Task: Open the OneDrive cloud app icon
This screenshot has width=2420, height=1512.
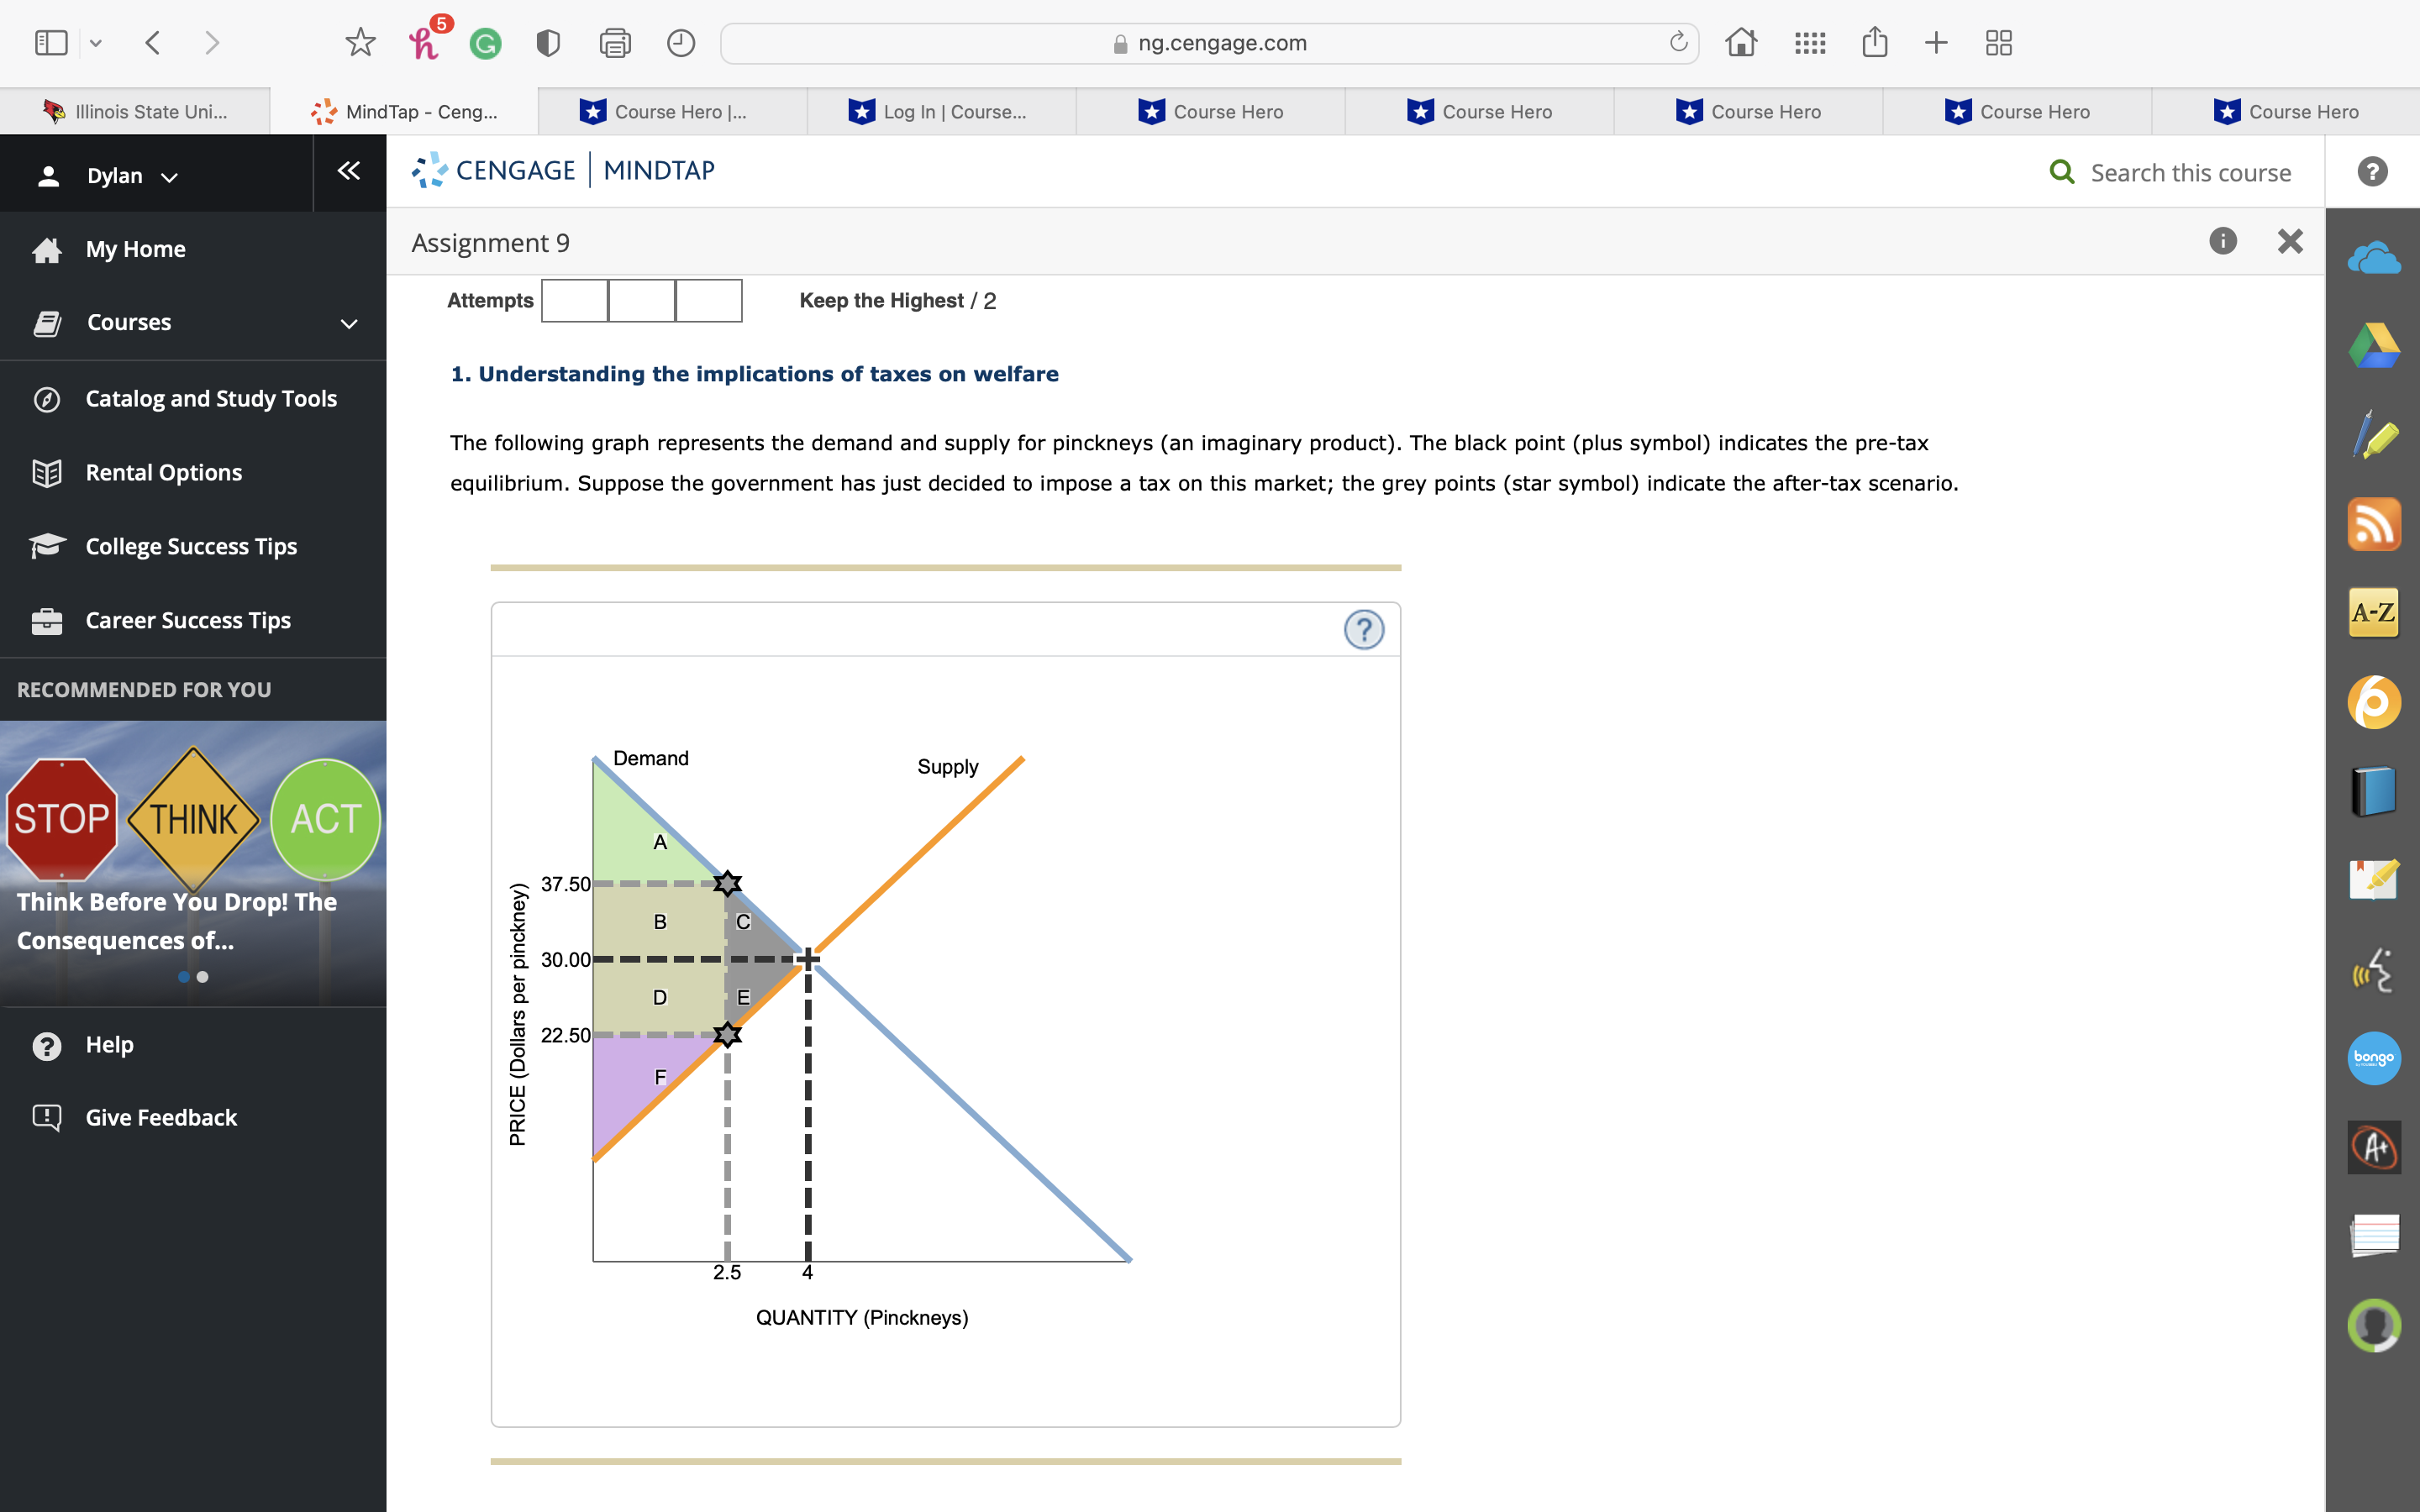Action: [x=2373, y=259]
